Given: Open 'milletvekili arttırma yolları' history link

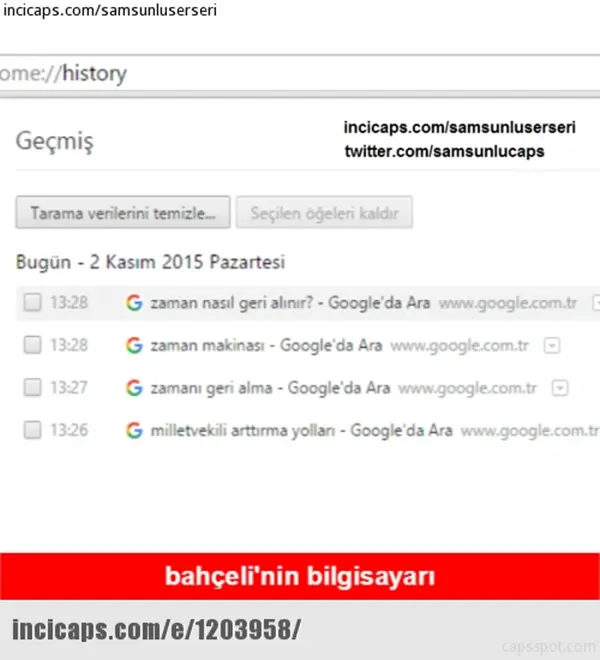Looking at the screenshot, I should click(x=301, y=431).
